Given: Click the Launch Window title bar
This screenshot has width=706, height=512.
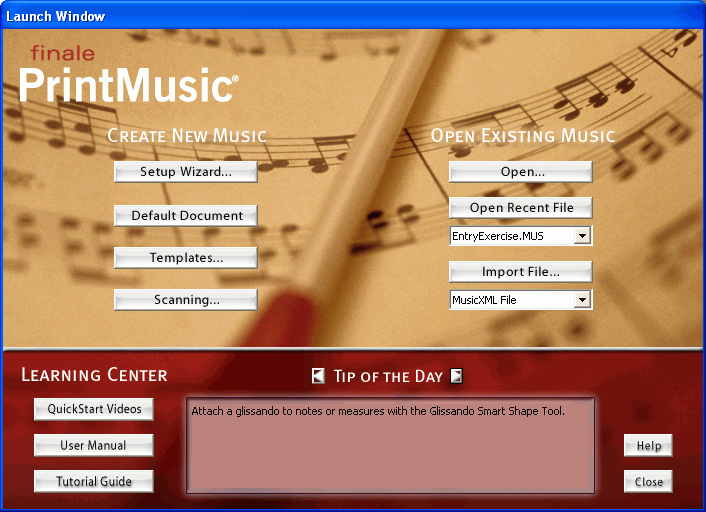Looking at the screenshot, I should (x=353, y=16).
